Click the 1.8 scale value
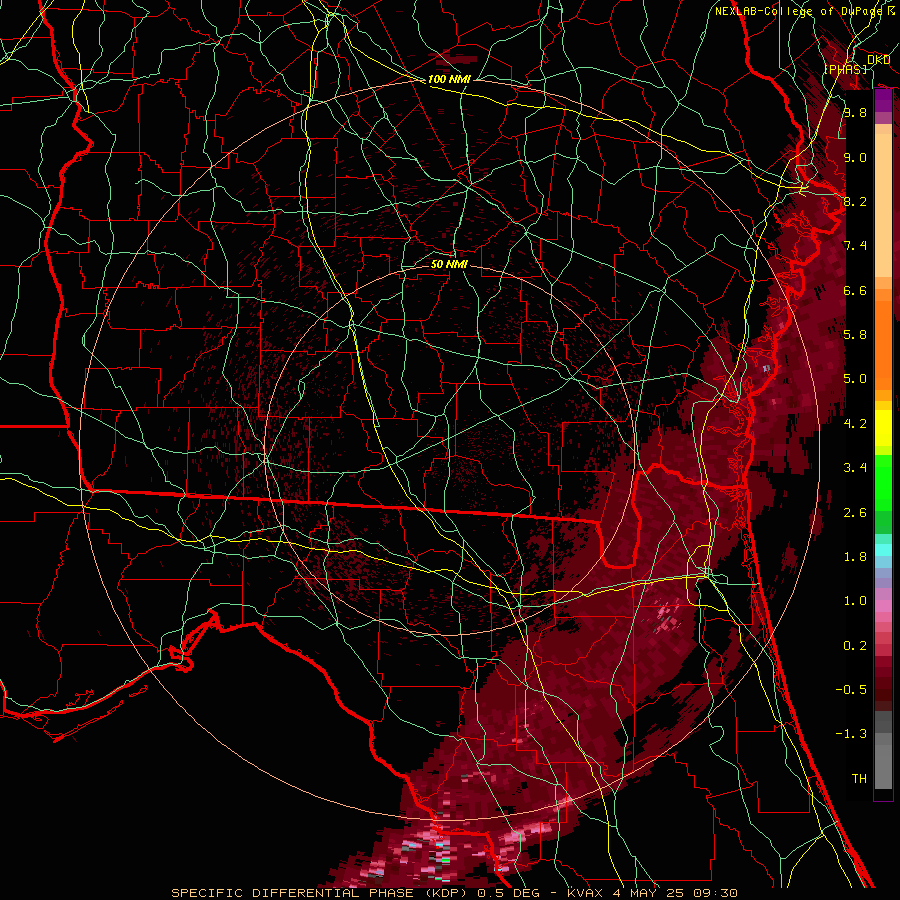The image size is (900, 900). click(x=855, y=557)
